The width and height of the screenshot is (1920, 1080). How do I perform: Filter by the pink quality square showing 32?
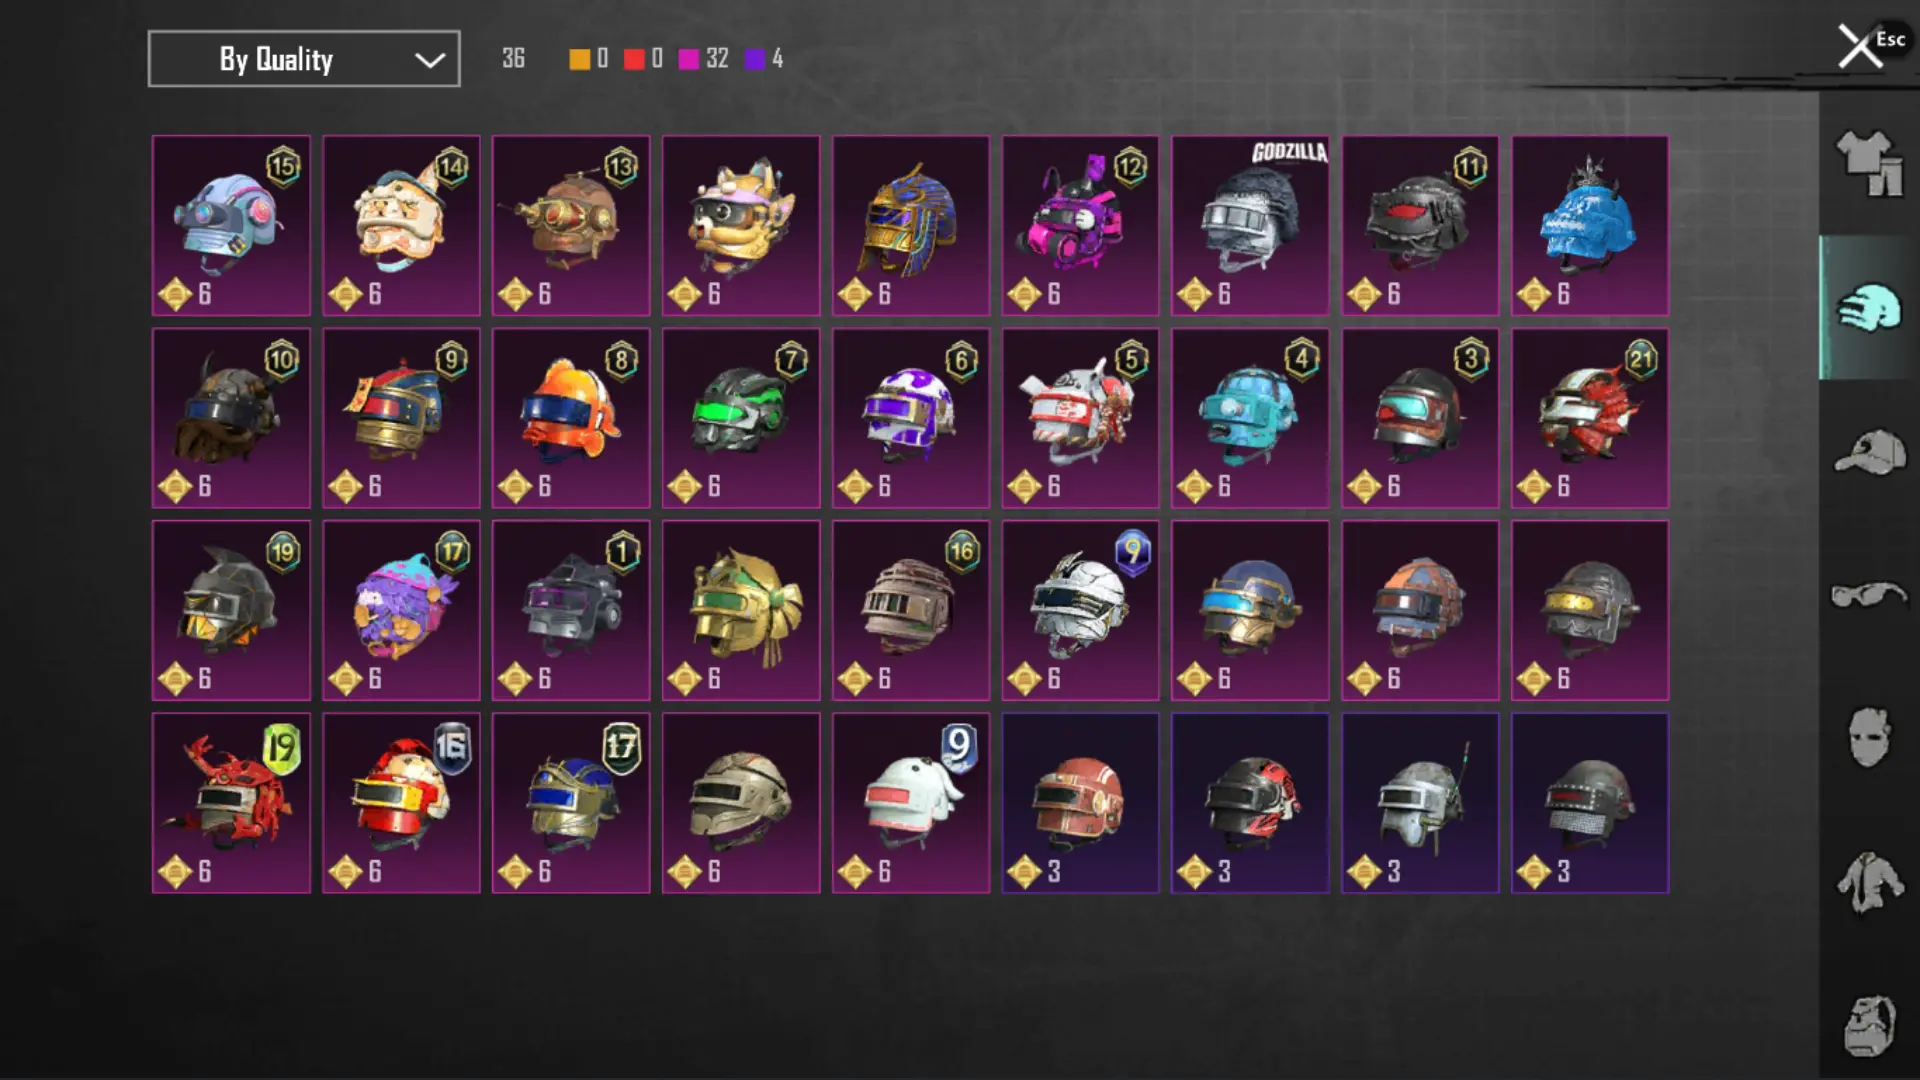pos(688,59)
